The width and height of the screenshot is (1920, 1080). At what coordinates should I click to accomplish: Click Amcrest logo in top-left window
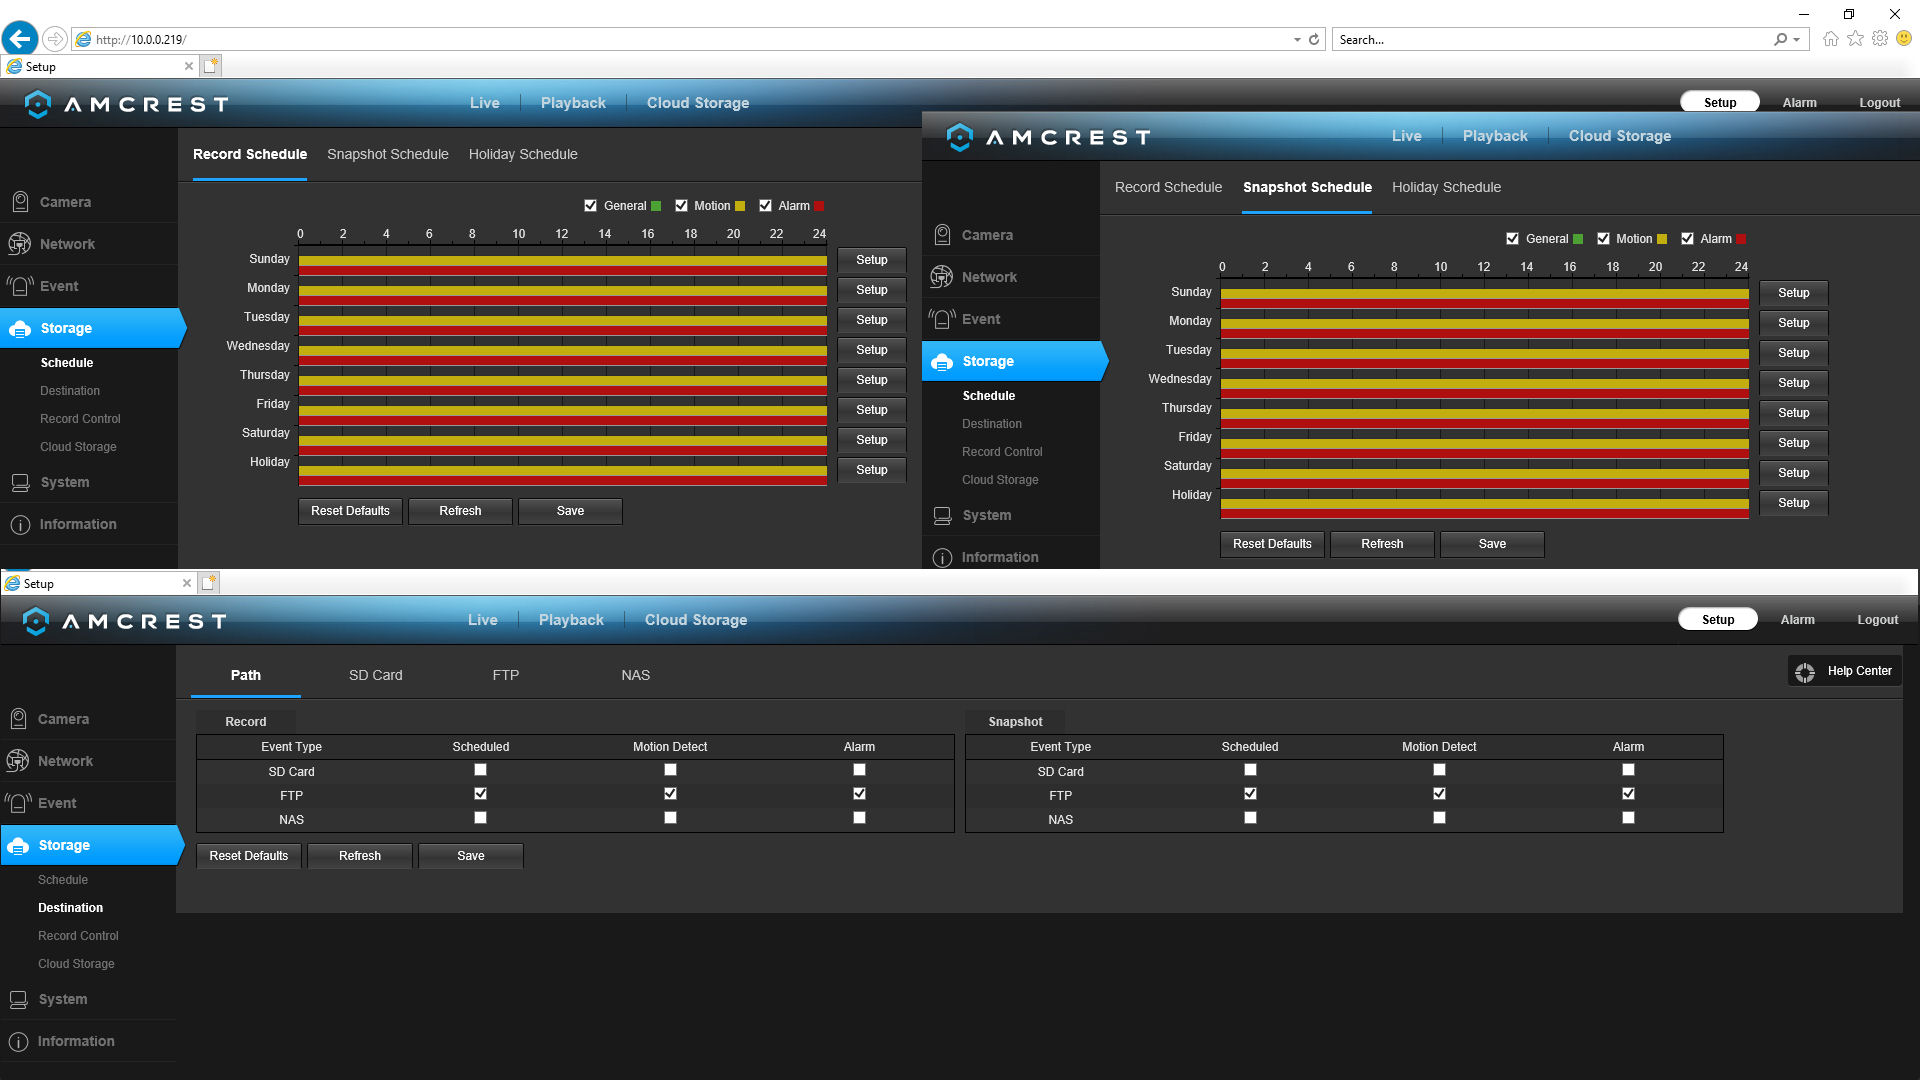point(127,104)
